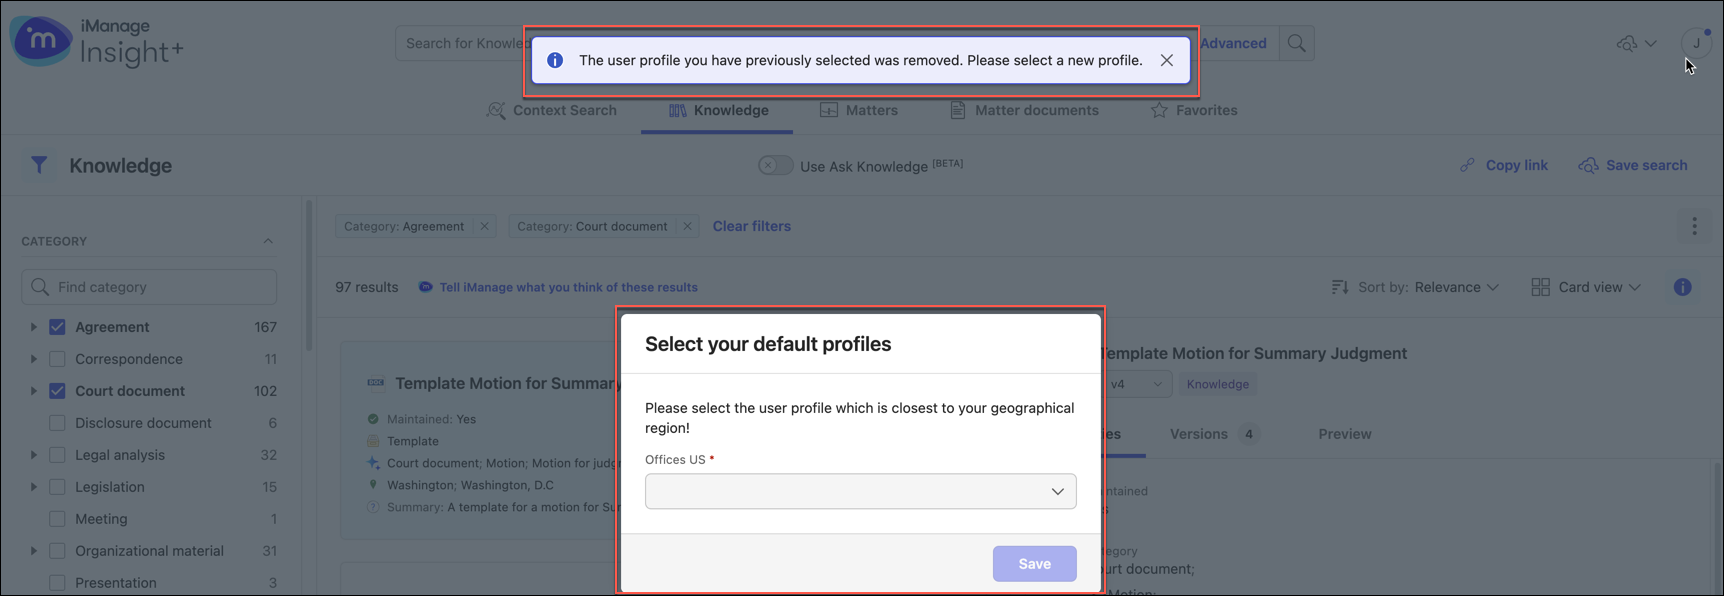Click the info icon in the notification banner

coord(555,60)
